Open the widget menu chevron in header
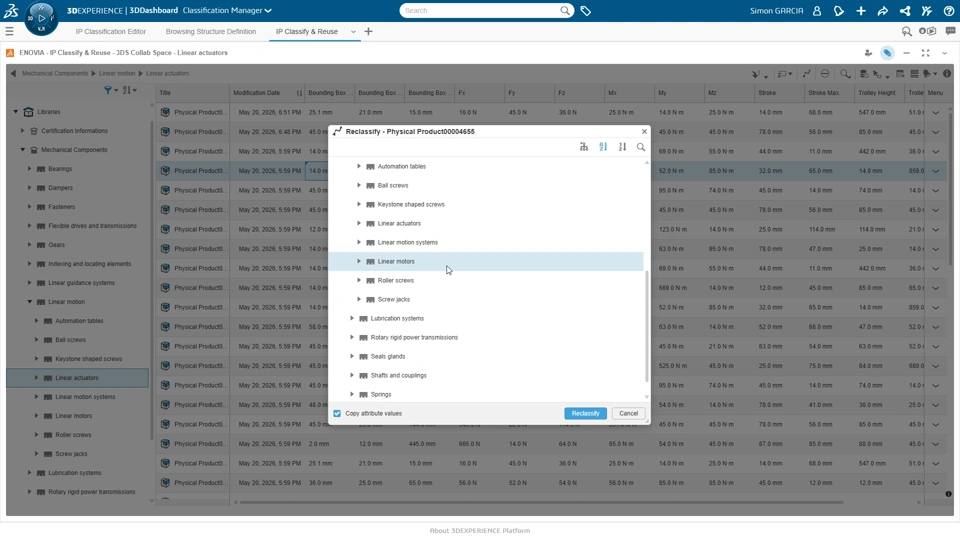Screen dimensions: 960x540 944,53
